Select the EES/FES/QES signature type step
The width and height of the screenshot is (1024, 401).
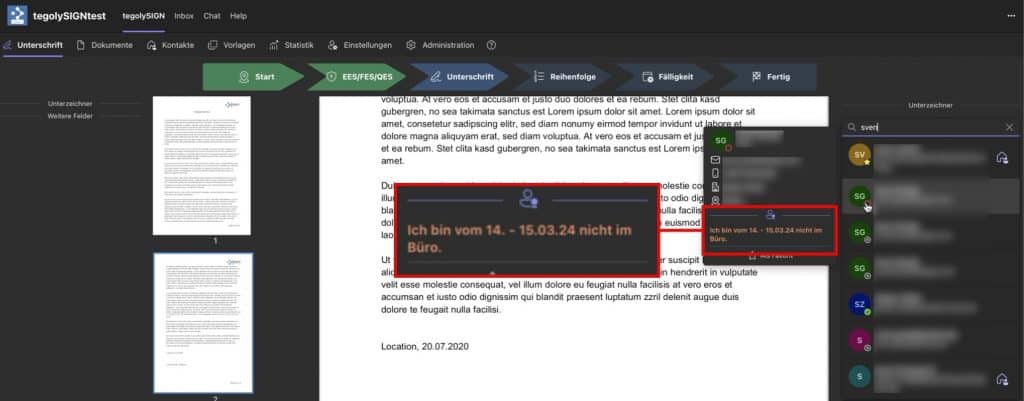tap(355, 77)
